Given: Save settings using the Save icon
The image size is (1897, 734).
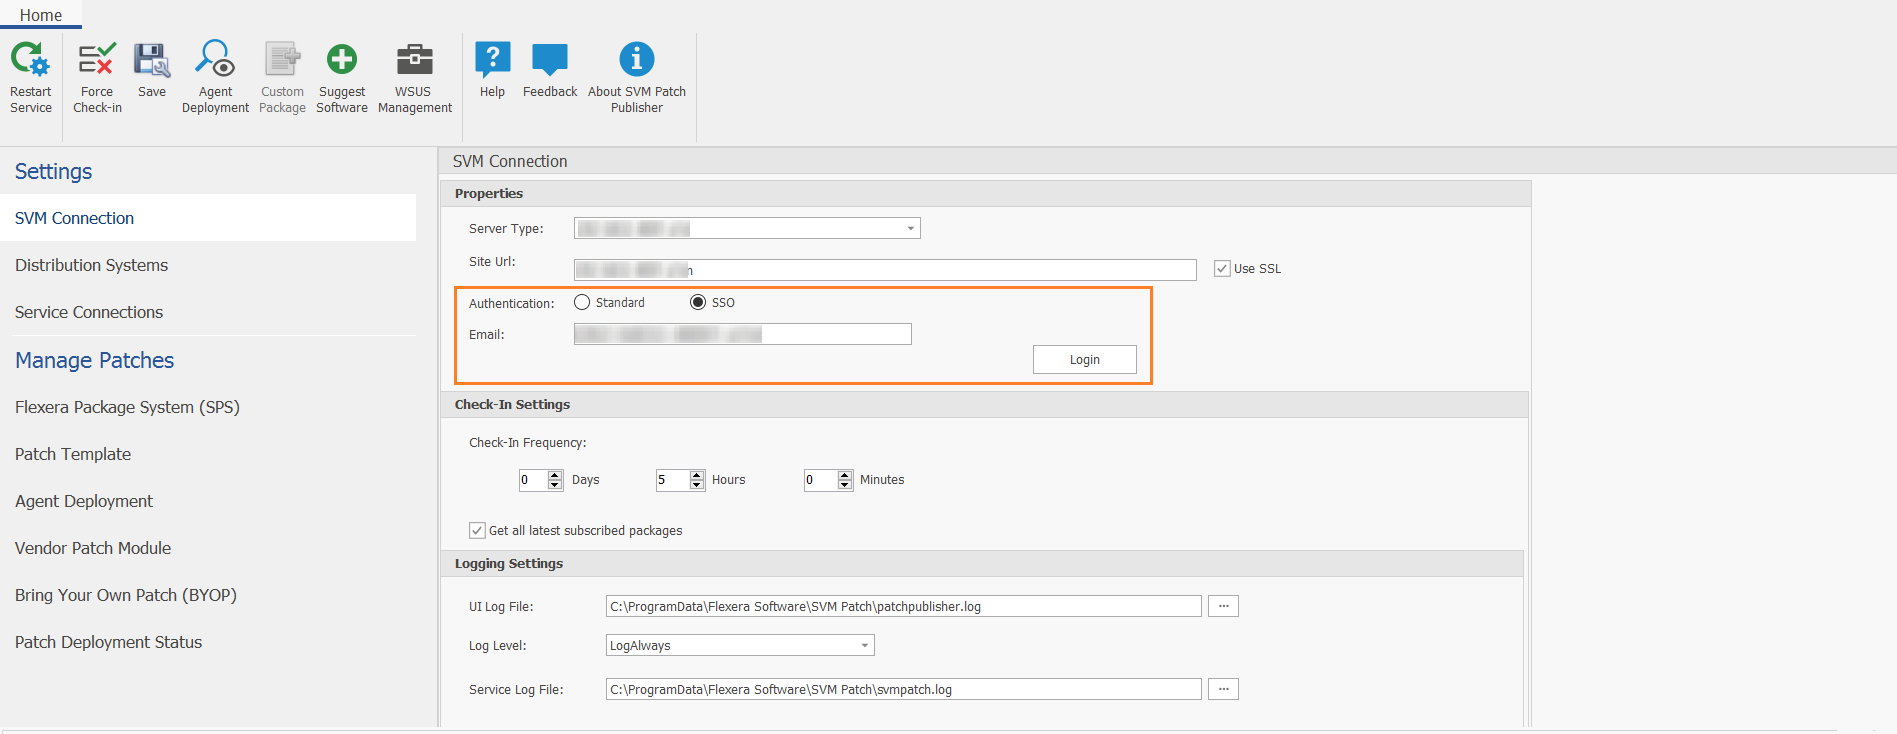Looking at the screenshot, I should coord(152,61).
